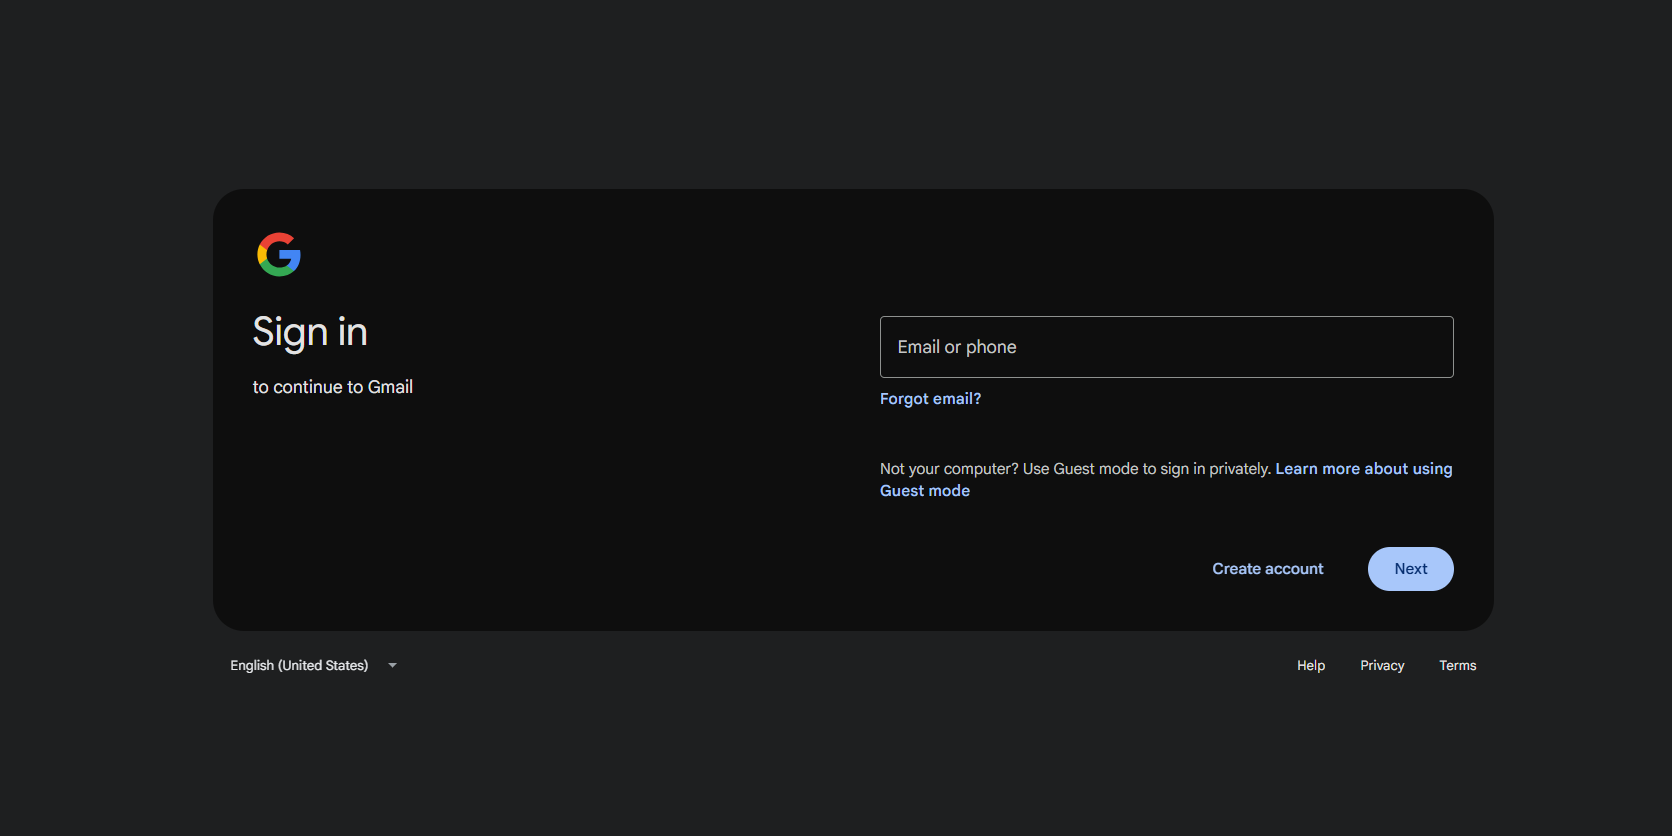
Task: Click the 'Sign in' heading text
Action: point(310,332)
